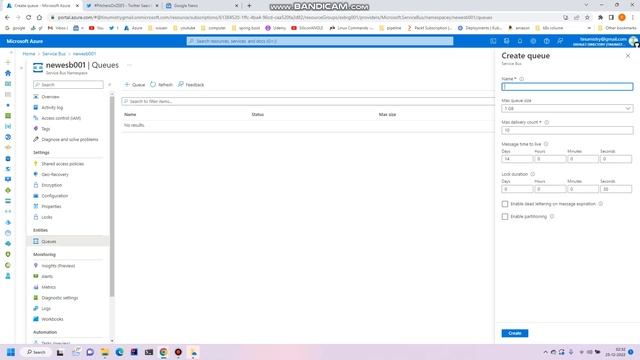
Task: Click the Dashboard icon in left rail
Action: 8,84
